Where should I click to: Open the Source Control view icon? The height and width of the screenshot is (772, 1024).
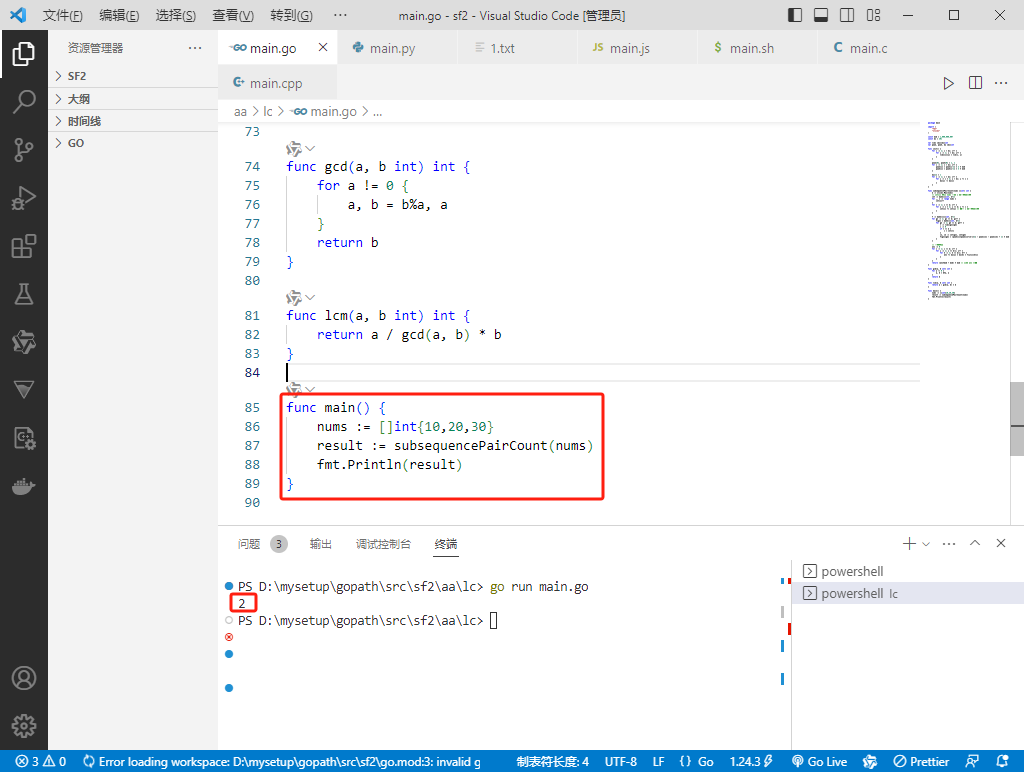point(24,150)
